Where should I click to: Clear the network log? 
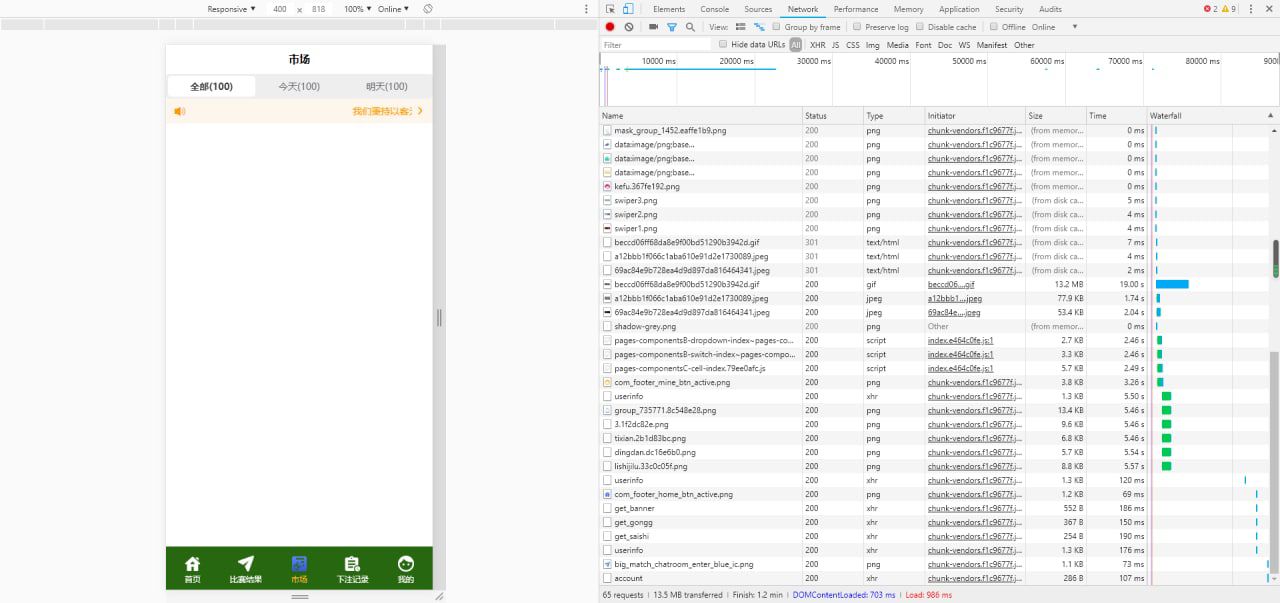point(628,27)
